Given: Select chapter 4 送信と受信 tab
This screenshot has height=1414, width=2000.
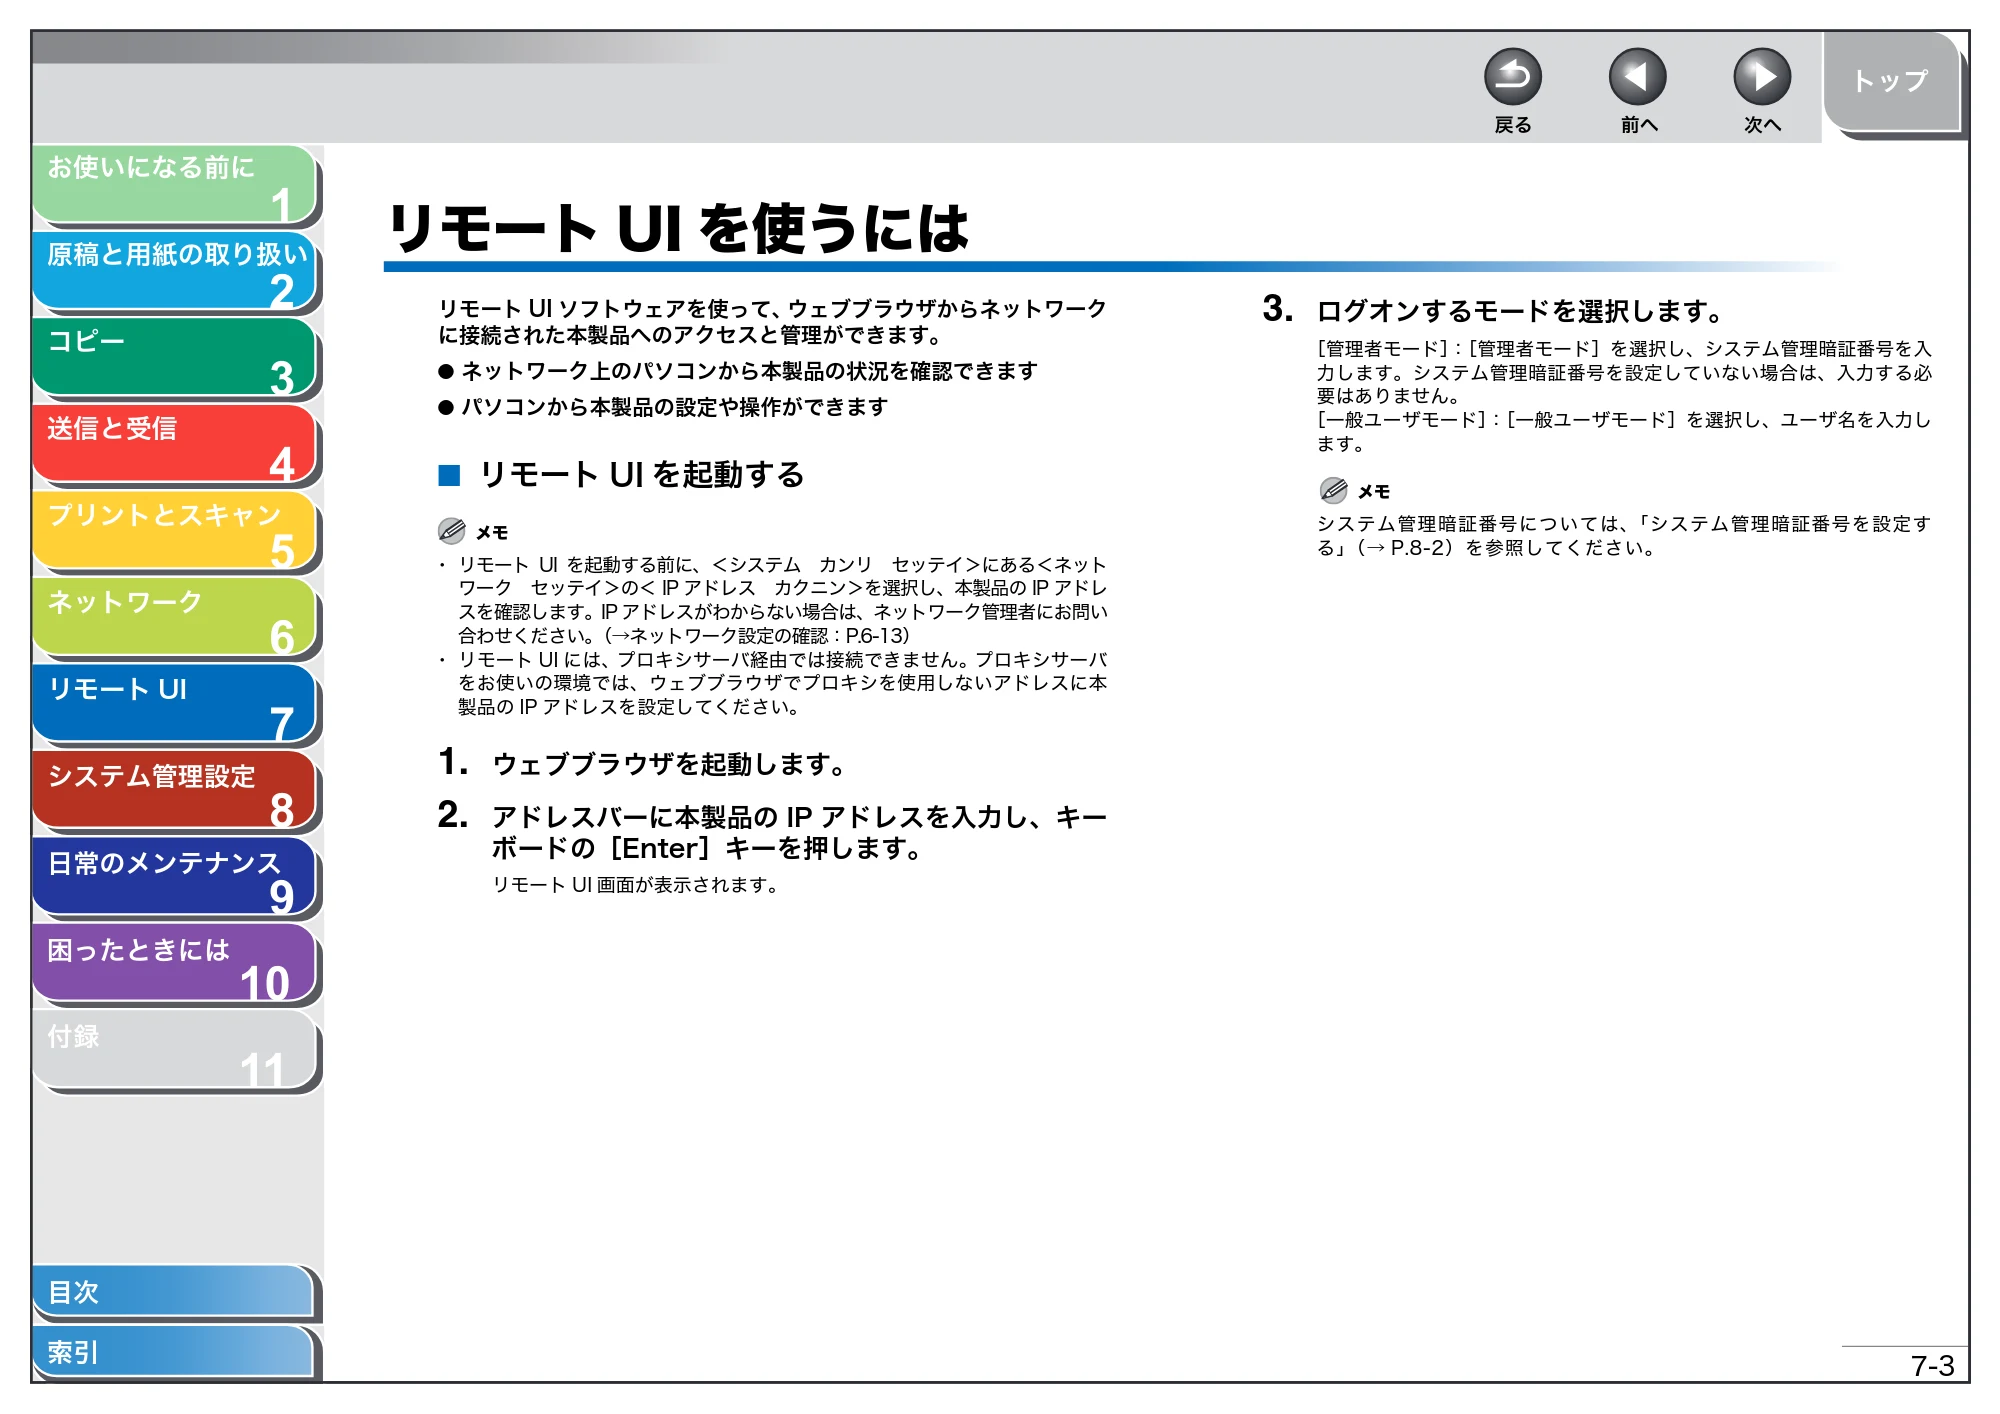Looking at the screenshot, I should (175, 445).
